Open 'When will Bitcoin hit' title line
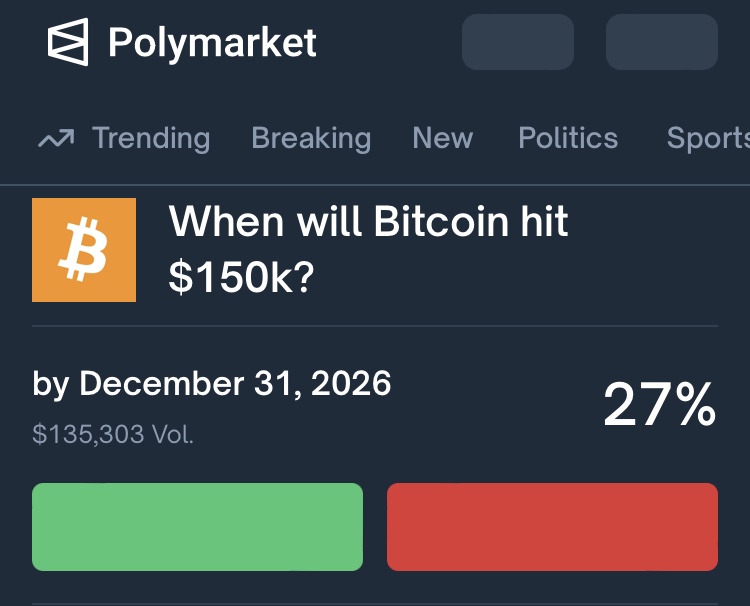The width and height of the screenshot is (750, 606). 368,221
